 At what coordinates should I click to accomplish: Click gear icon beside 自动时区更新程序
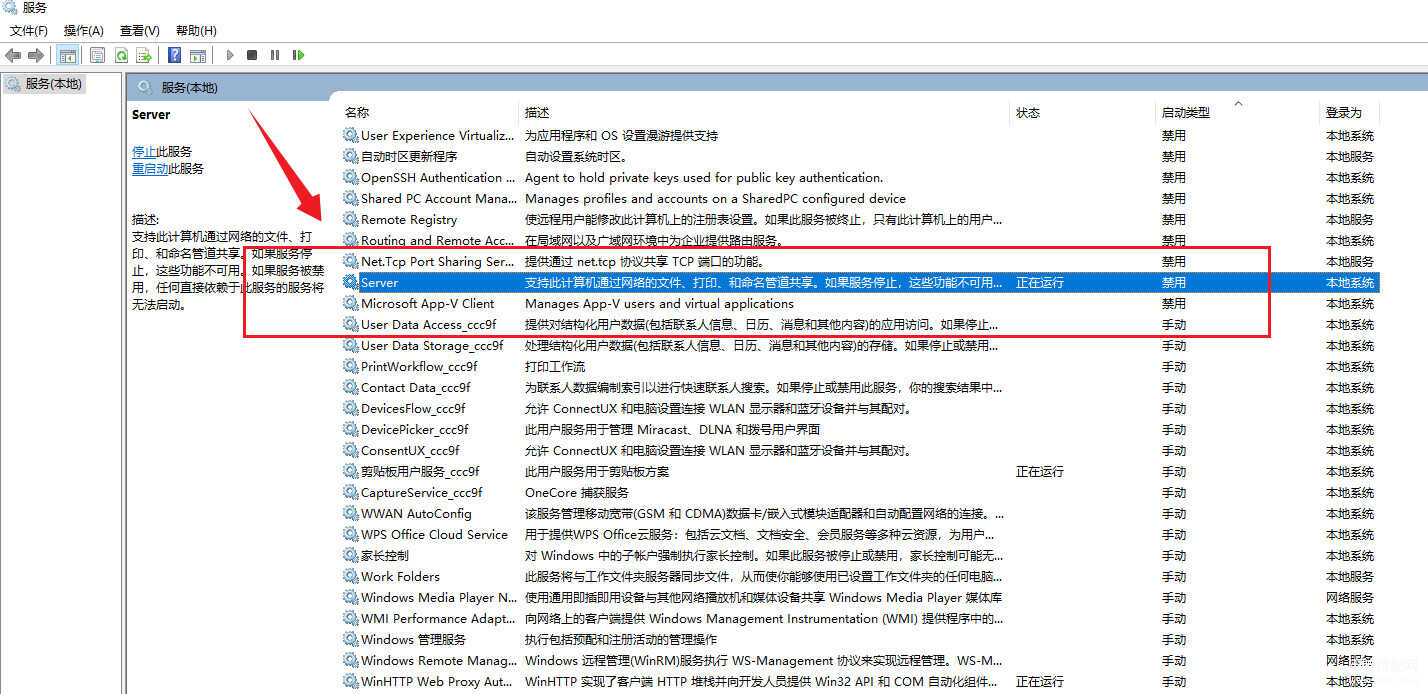click(x=350, y=156)
